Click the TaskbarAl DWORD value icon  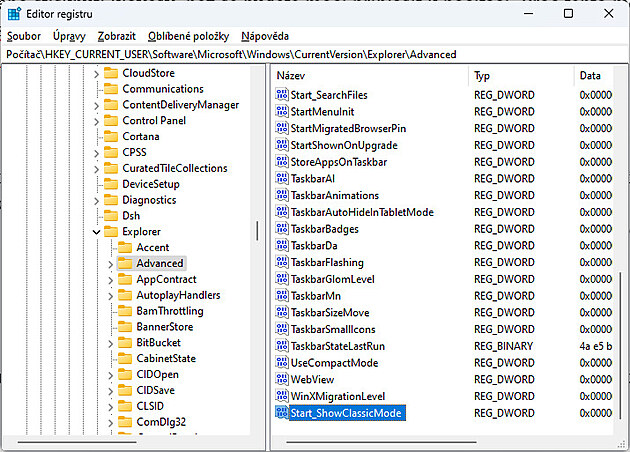(x=281, y=178)
